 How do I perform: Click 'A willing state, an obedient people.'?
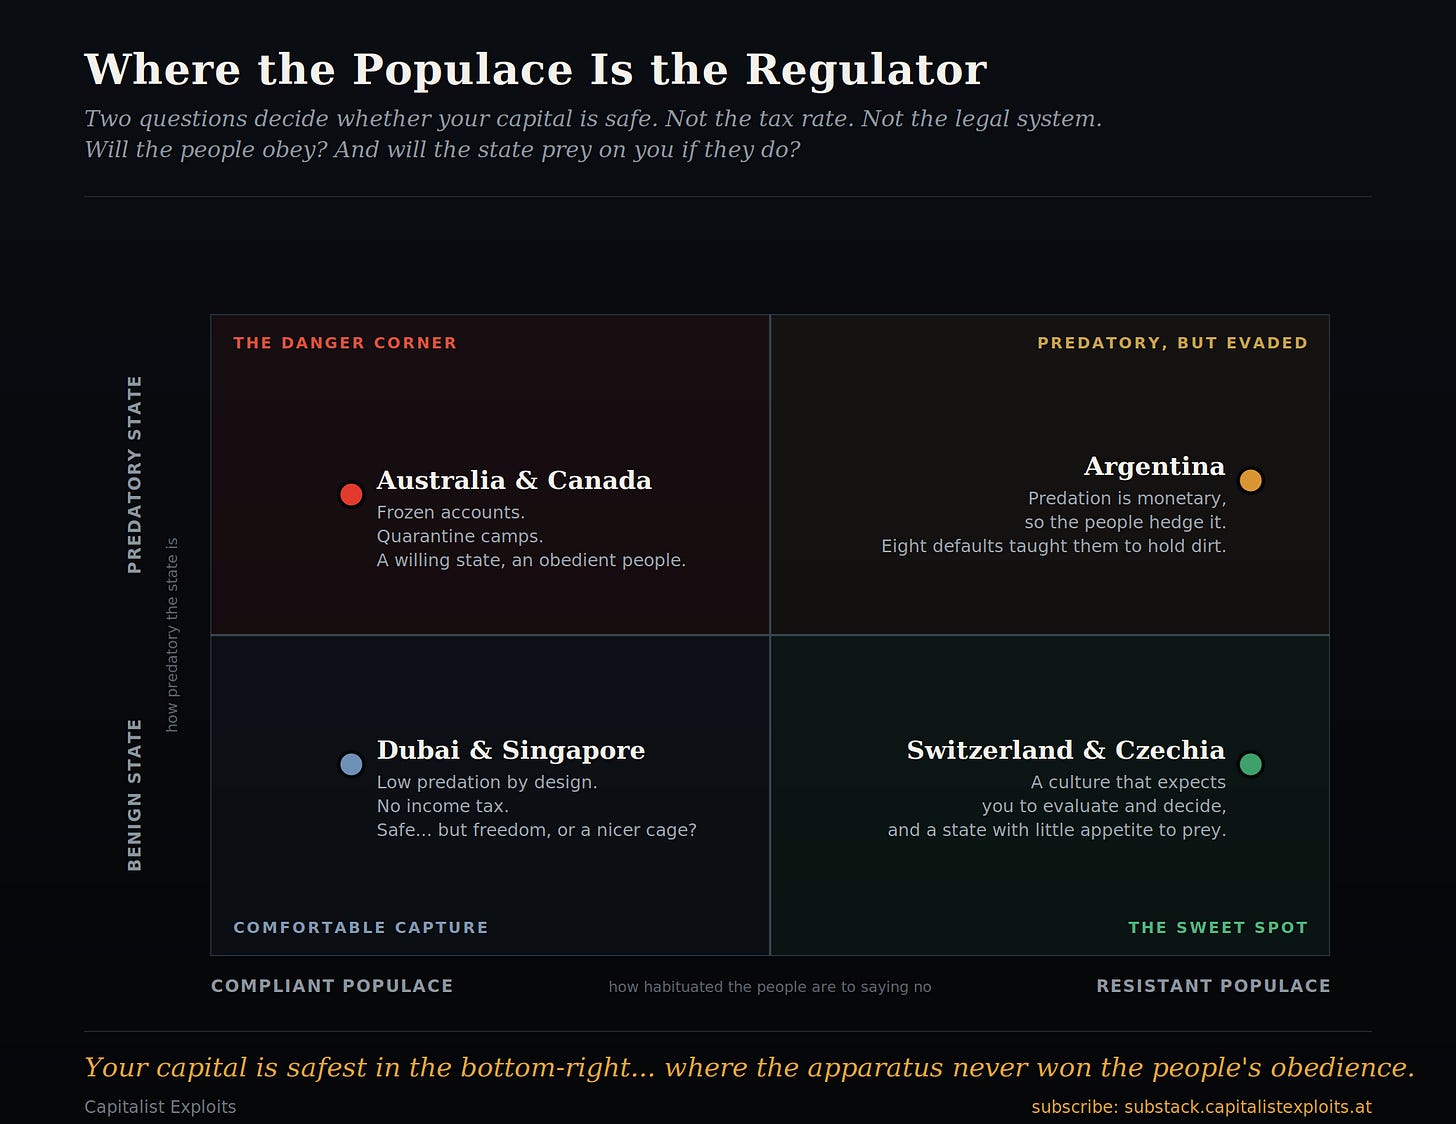click(531, 561)
